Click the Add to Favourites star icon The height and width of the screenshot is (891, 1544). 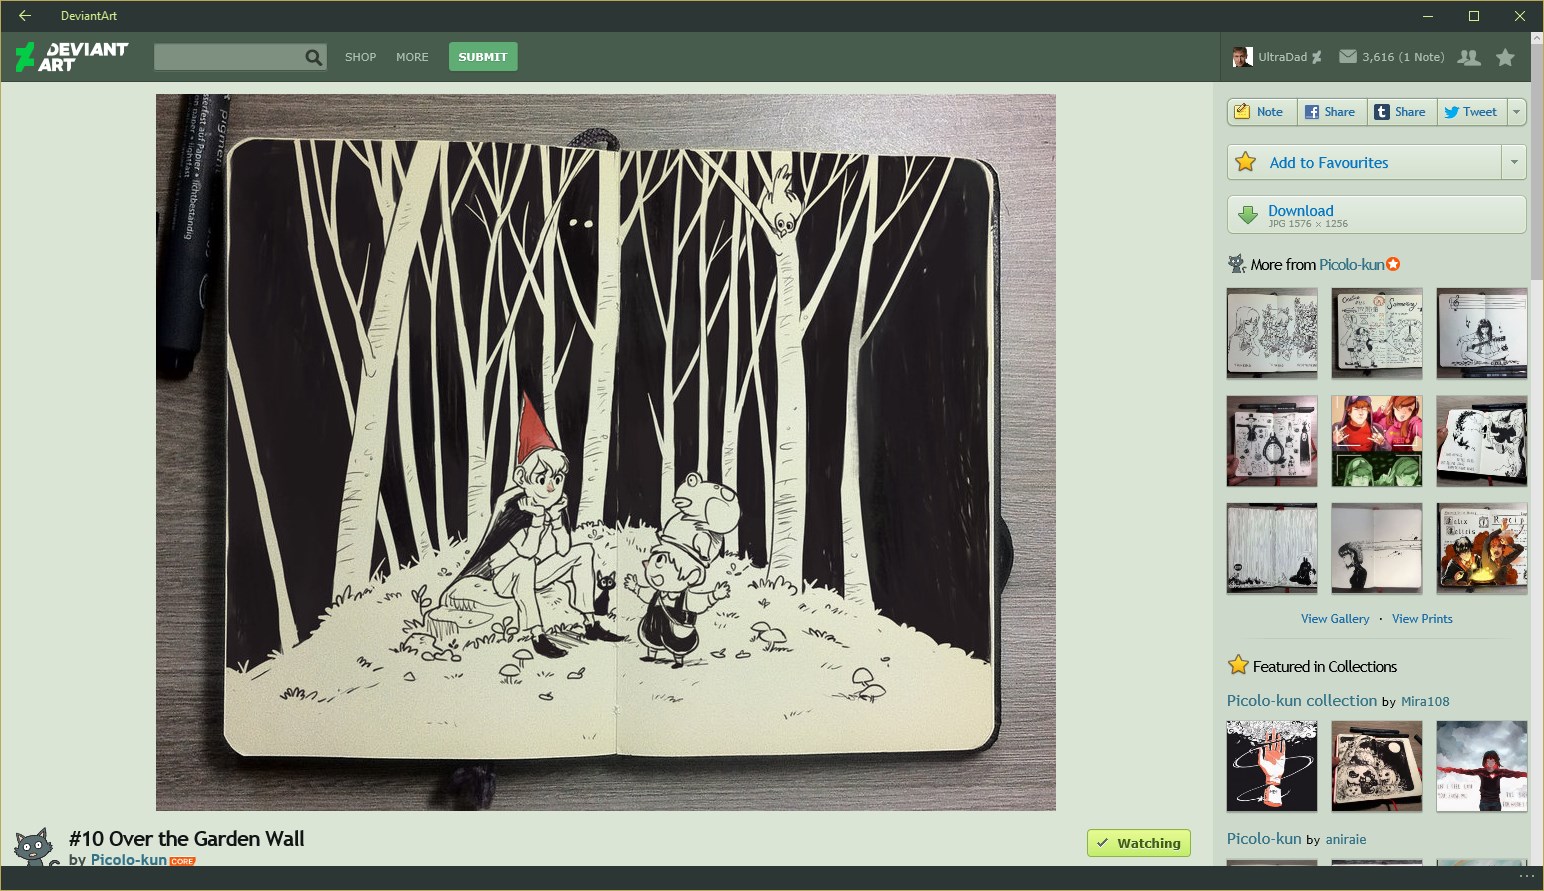click(1246, 162)
